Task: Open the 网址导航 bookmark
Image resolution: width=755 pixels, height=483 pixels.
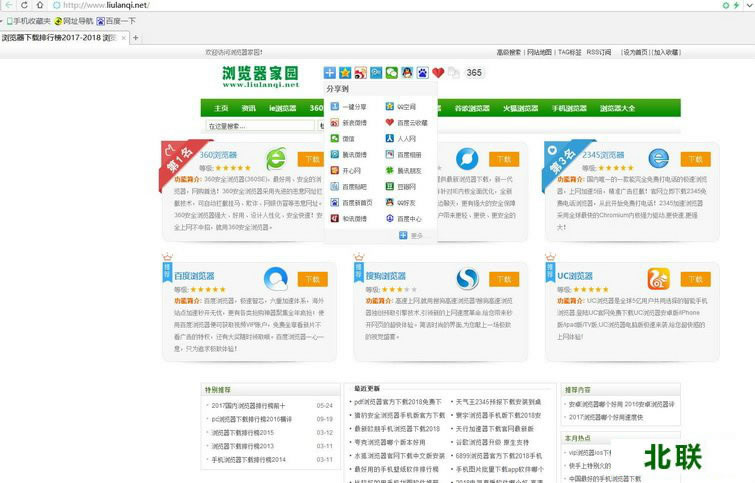Action: pyautogui.click(x=74, y=21)
